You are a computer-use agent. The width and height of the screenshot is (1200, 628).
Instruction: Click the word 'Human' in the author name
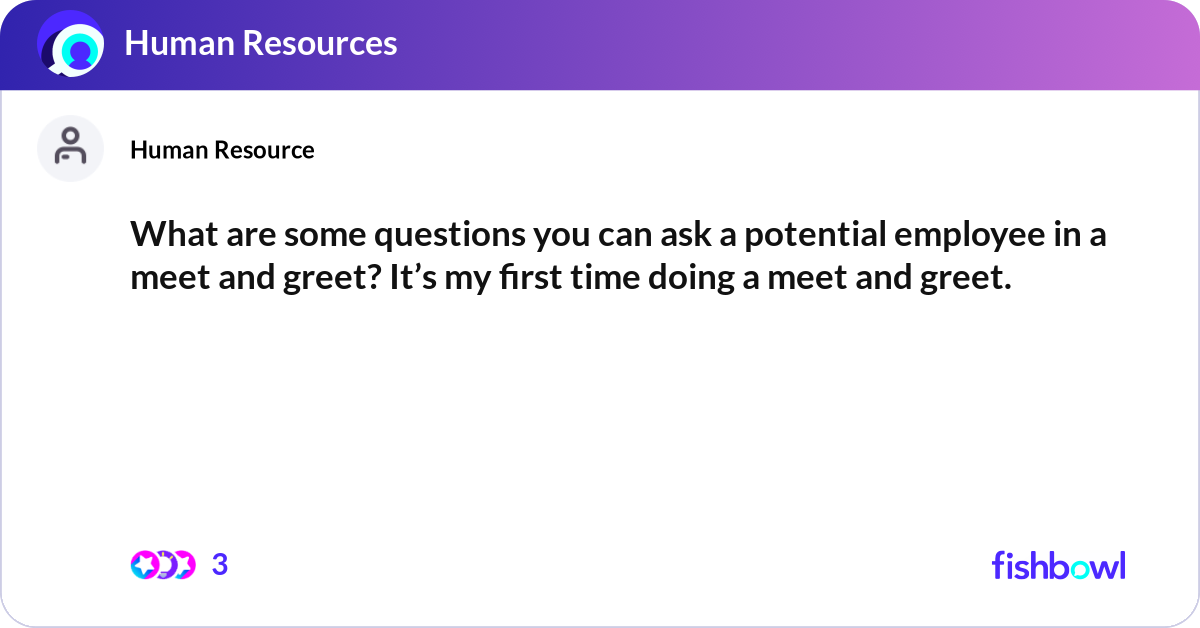(162, 150)
